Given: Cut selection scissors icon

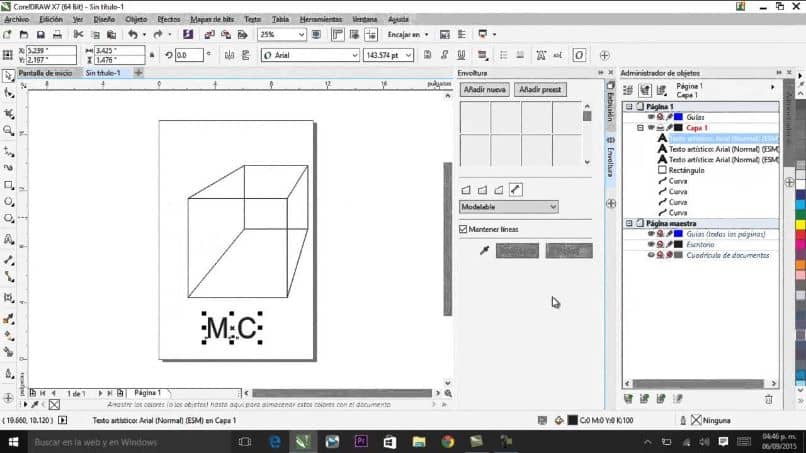Looking at the screenshot, I should pyautogui.click(x=78, y=34).
